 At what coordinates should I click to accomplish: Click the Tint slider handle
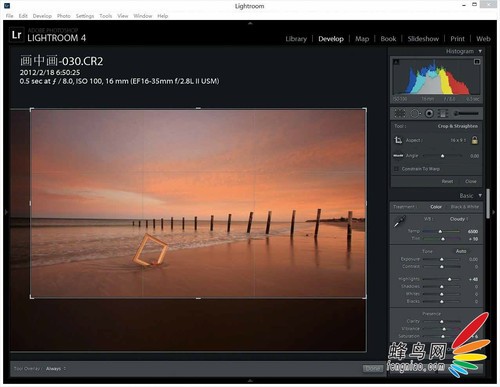pyautogui.click(x=443, y=239)
